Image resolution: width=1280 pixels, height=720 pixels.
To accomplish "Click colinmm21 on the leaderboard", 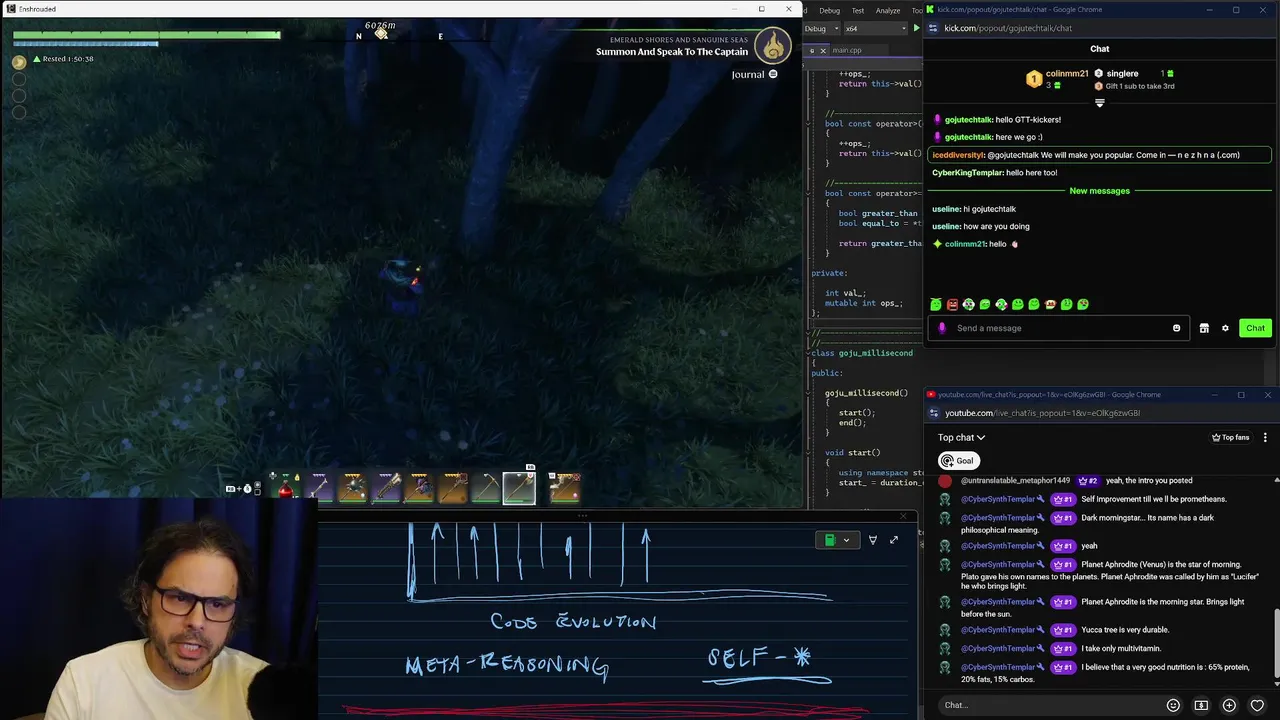I will (x=1066, y=74).
